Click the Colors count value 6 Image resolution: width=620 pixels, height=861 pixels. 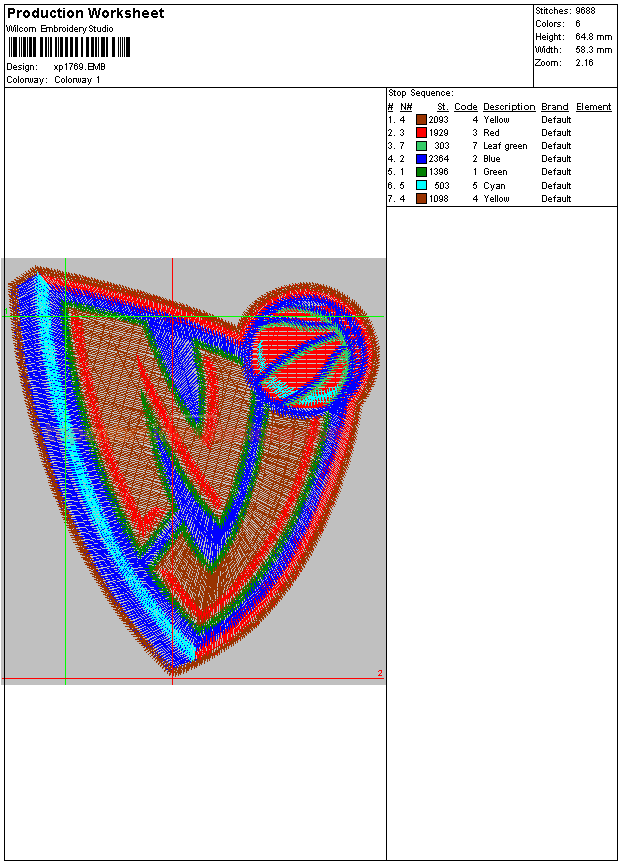click(x=578, y=24)
